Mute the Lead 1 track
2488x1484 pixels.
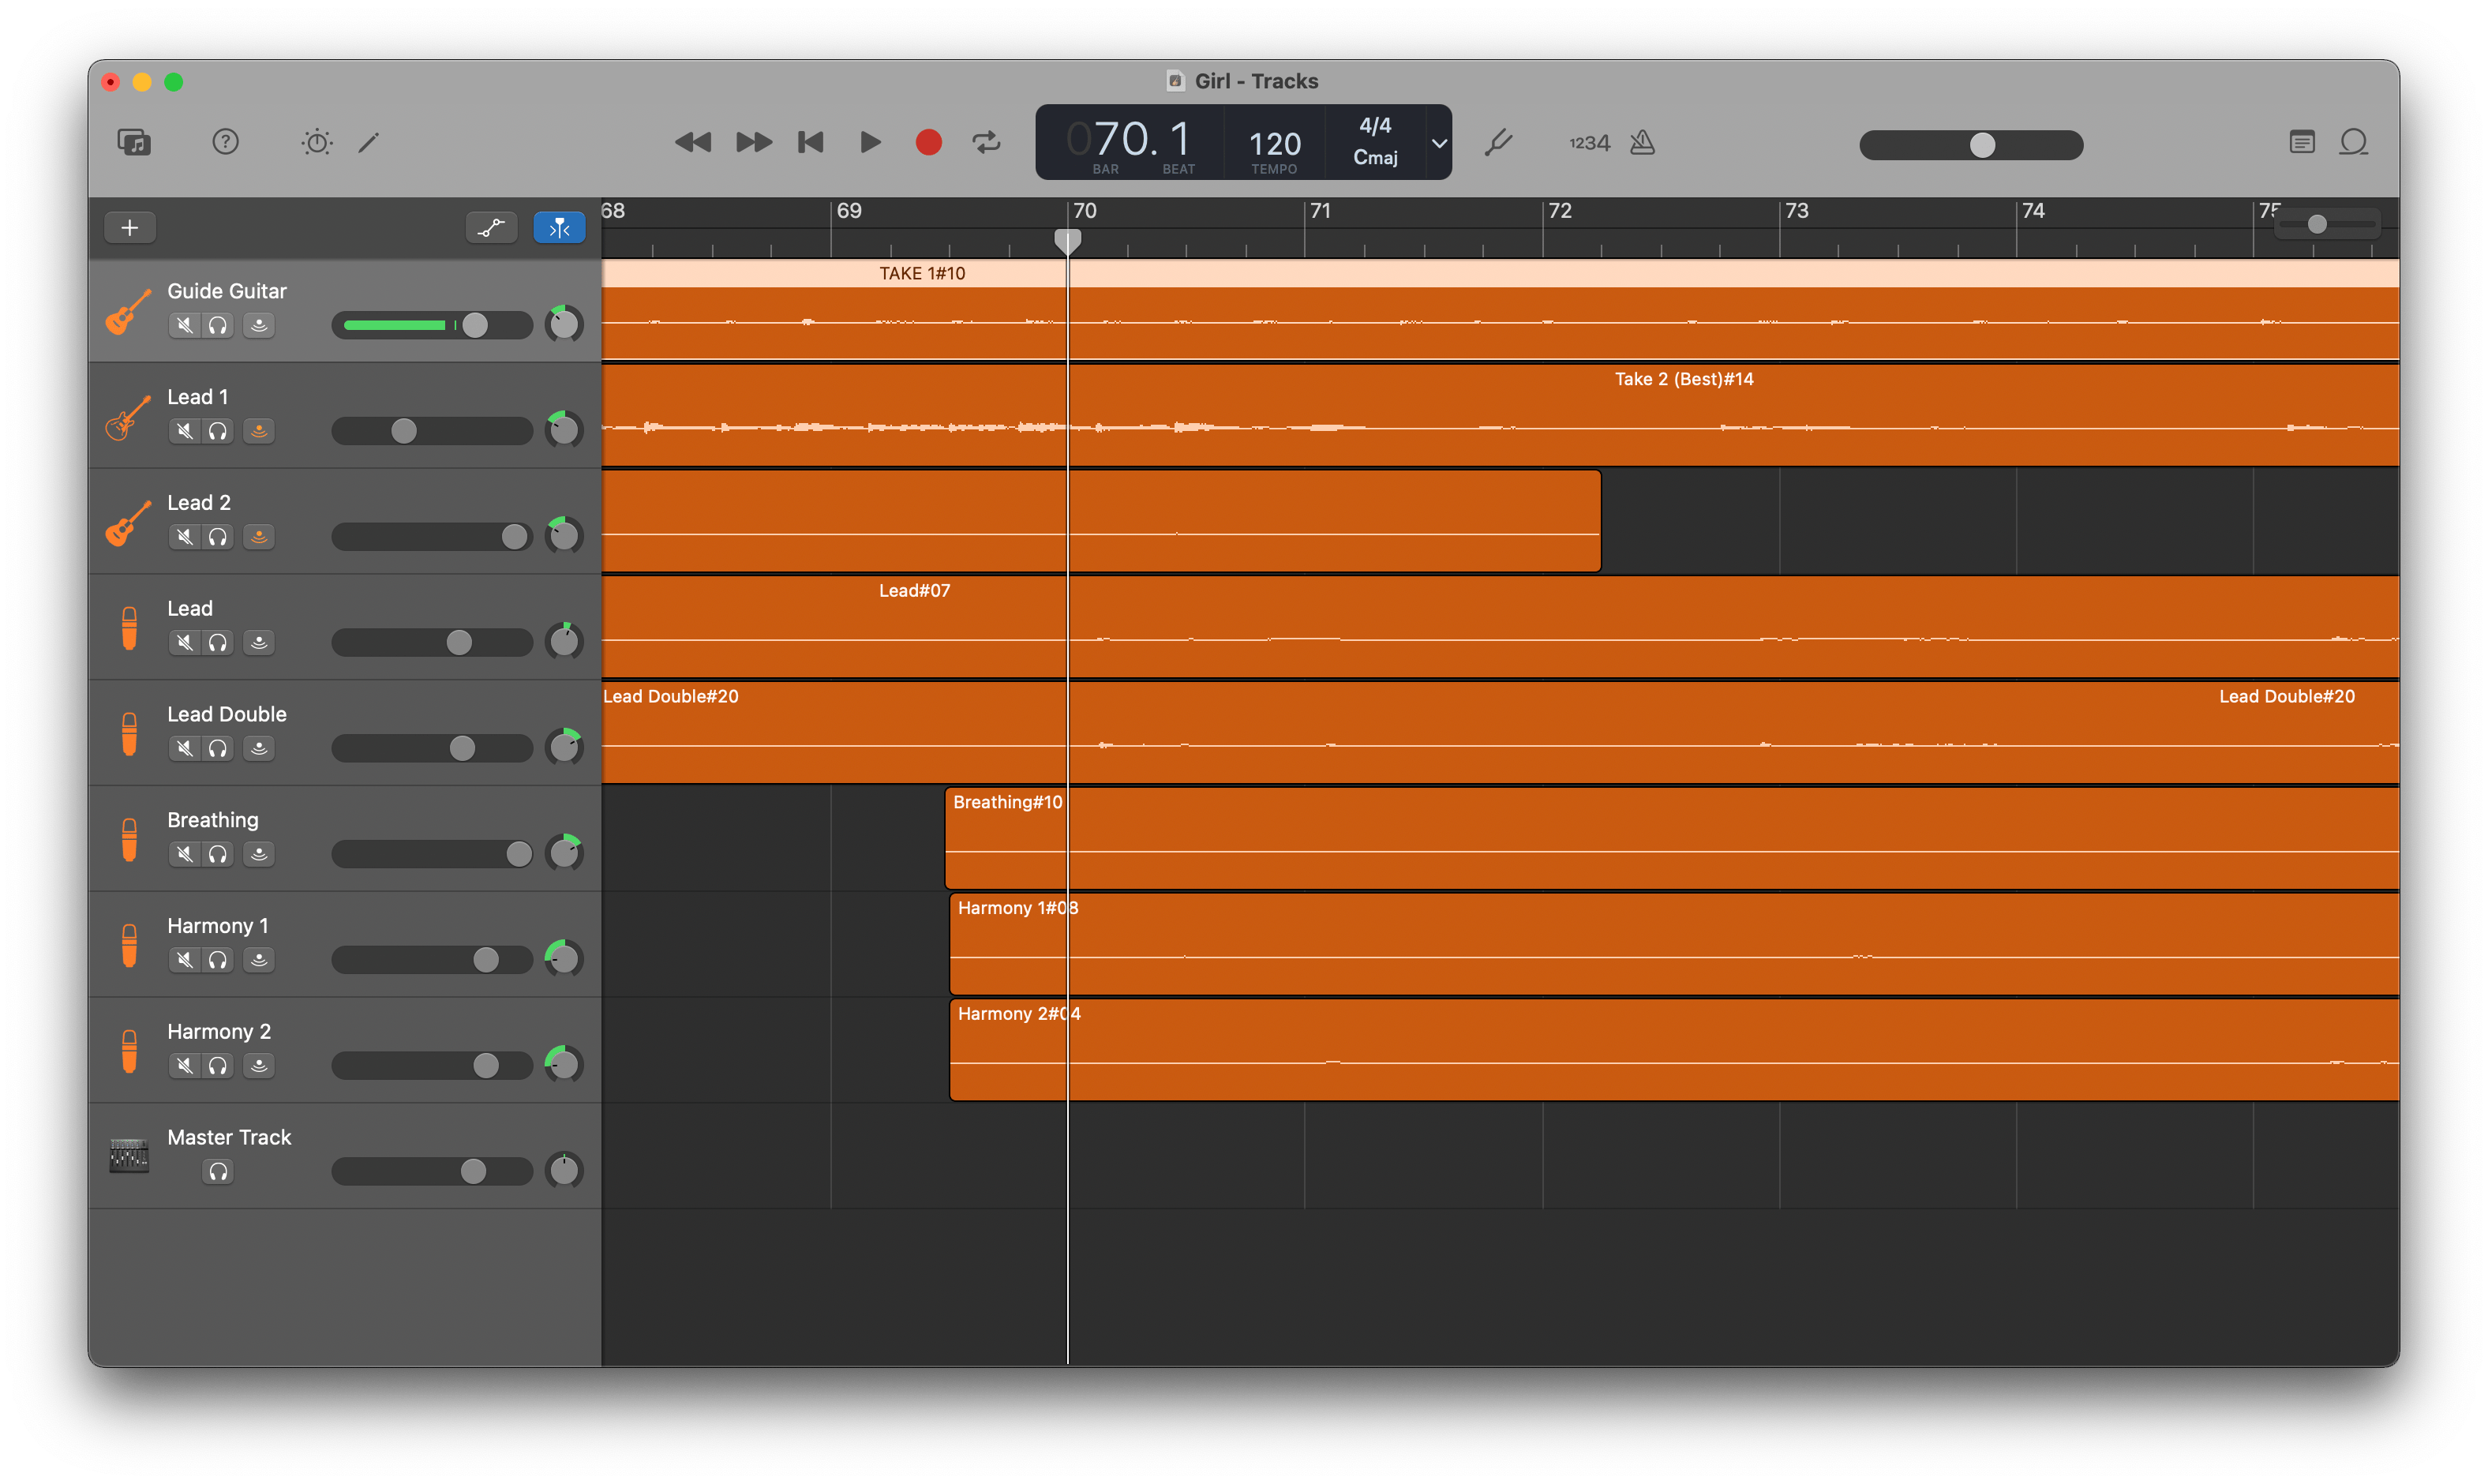pyautogui.click(x=185, y=431)
